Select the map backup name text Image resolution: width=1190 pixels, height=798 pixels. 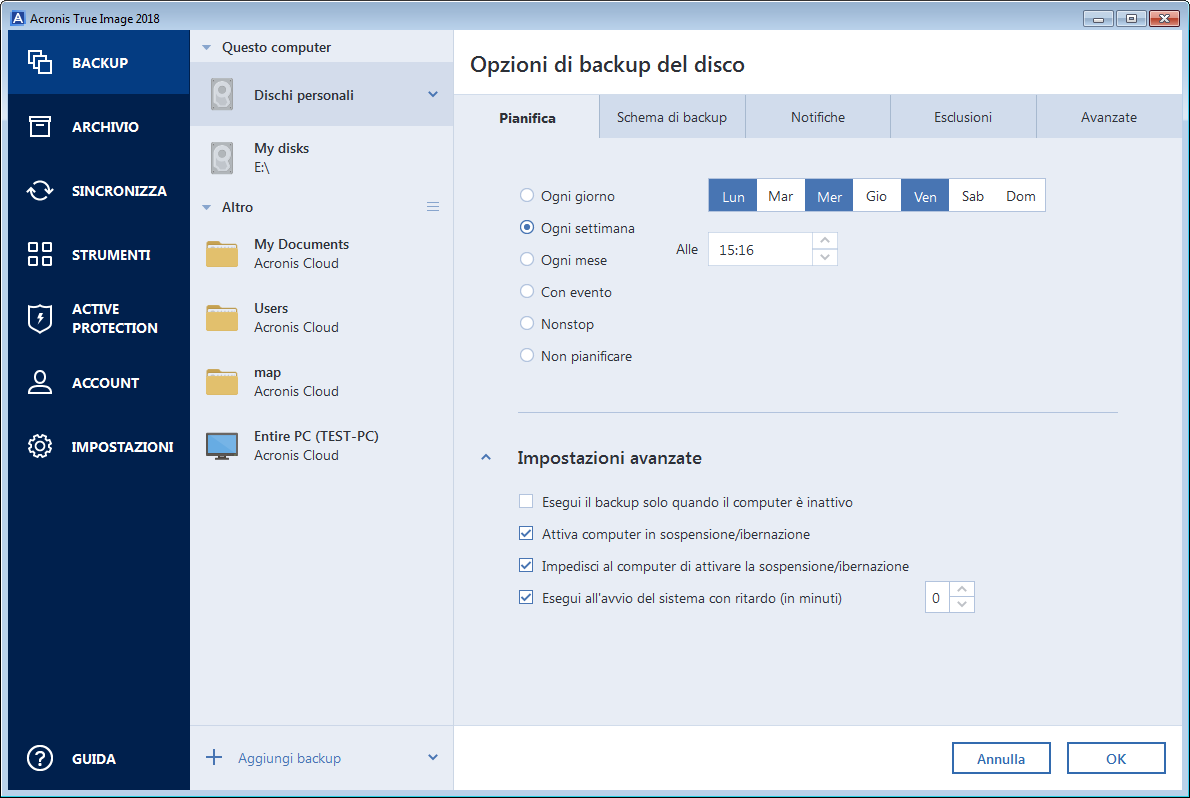267,372
